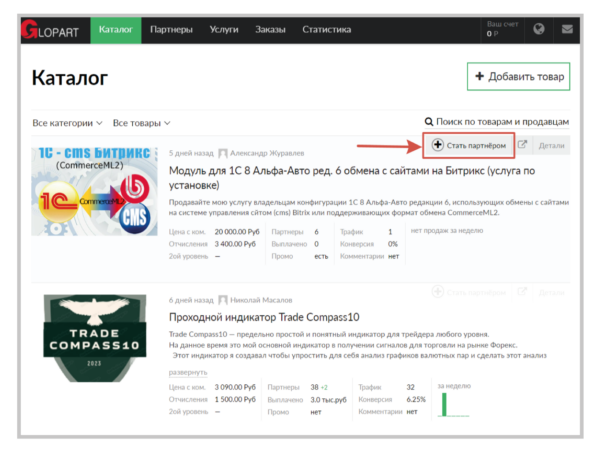Open the Проходной индикатор Trade Compass10 title
Viewport: 600px width, 454px height.
[264, 317]
